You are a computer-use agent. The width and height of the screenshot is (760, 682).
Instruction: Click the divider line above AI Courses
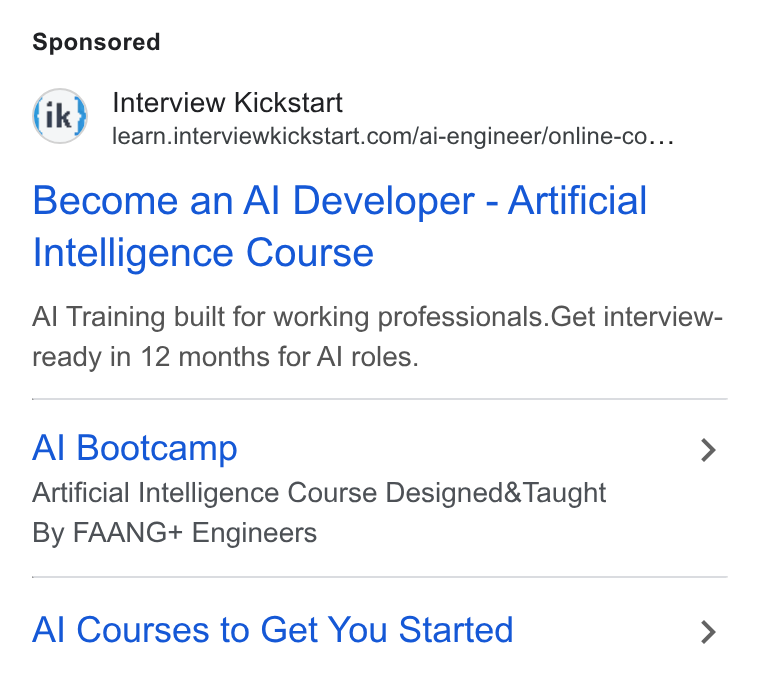coord(380,577)
